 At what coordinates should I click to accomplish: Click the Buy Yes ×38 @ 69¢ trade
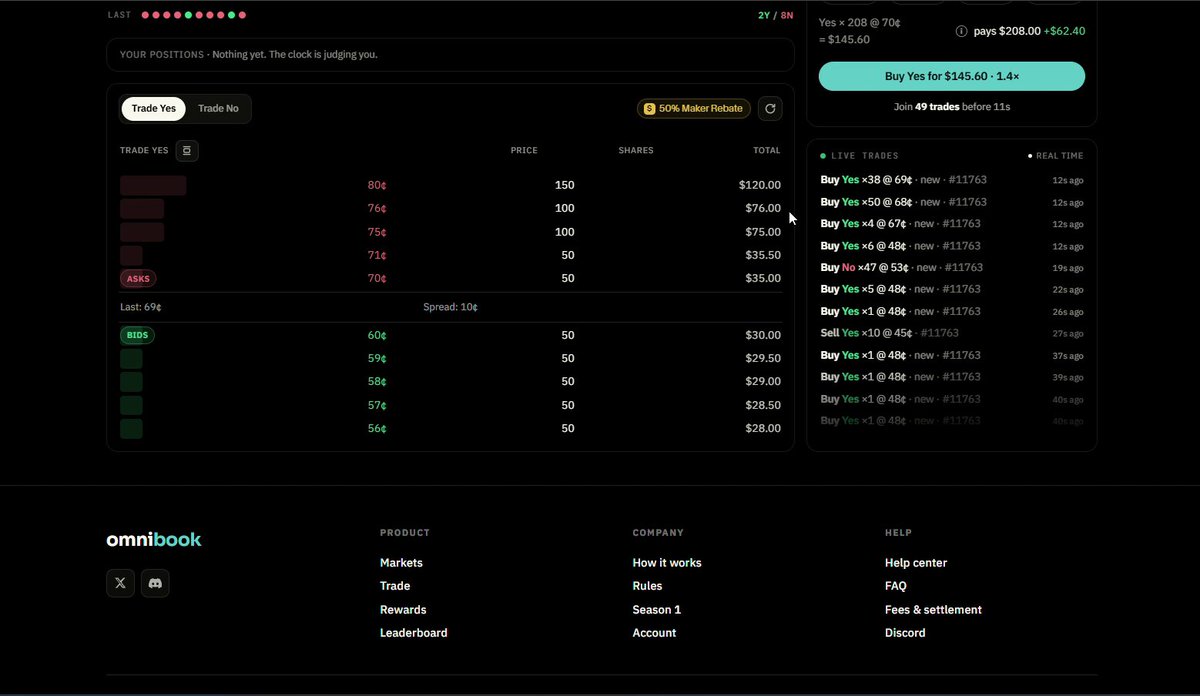click(x=951, y=180)
